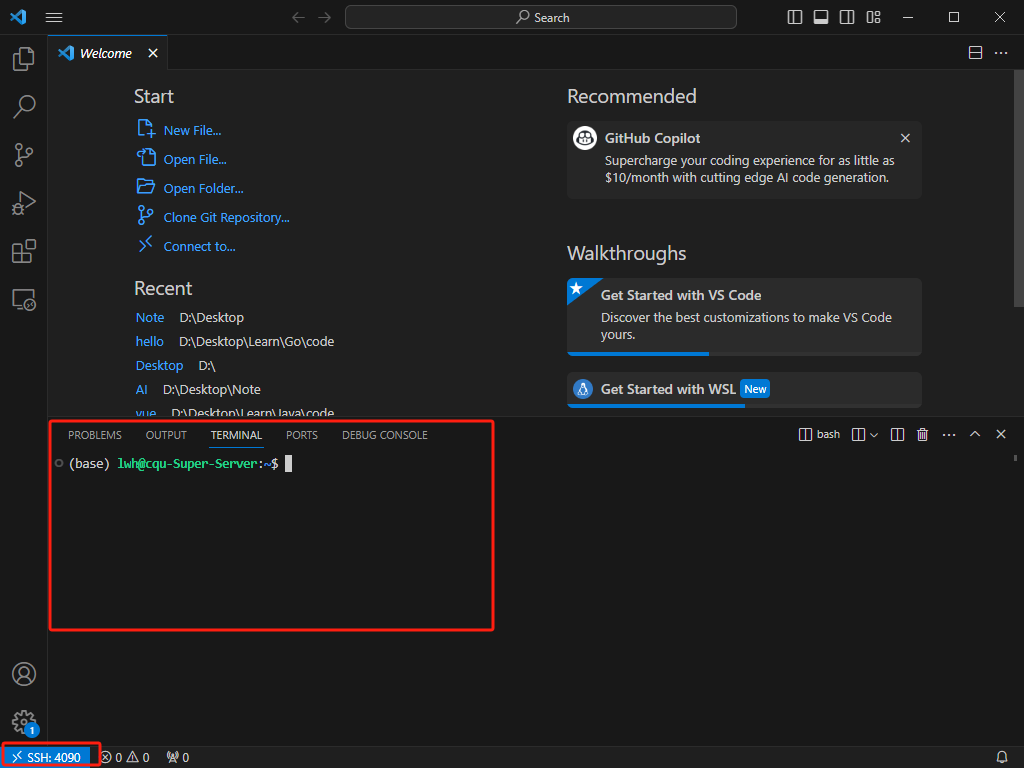This screenshot has height=768, width=1024.
Task: Click the WSL walkthrough progress bar
Action: click(744, 406)
